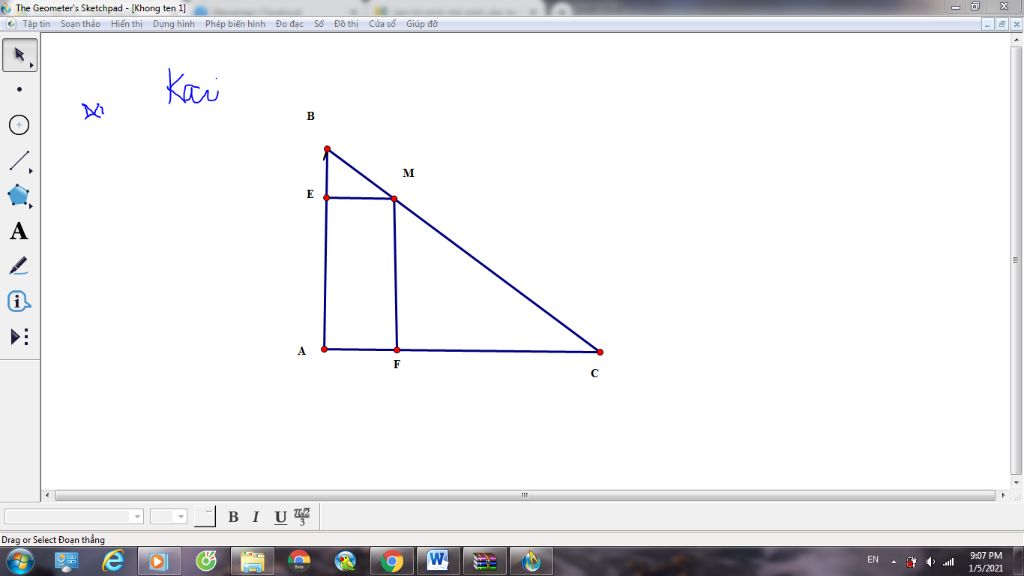Open the media player taskbar icon
The width and height of the screenshot is (1024, 576).
pos(159,561)
